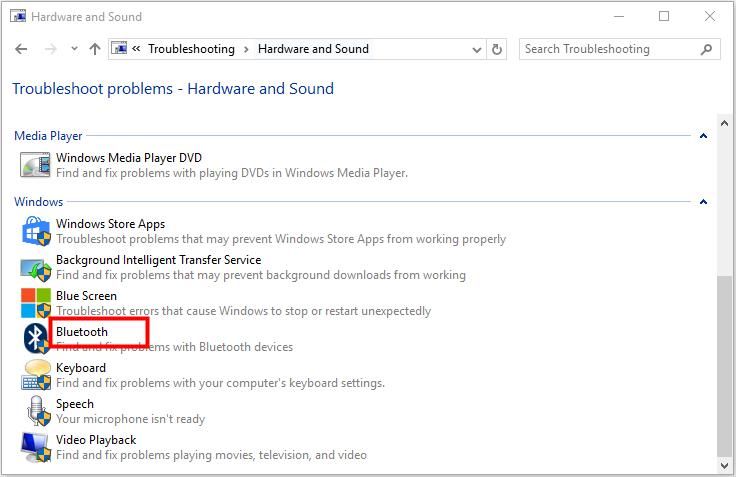The image size is (736, 477).
Task: Open the Bluetooth troubleshooter link
Action: click(82, 332)
